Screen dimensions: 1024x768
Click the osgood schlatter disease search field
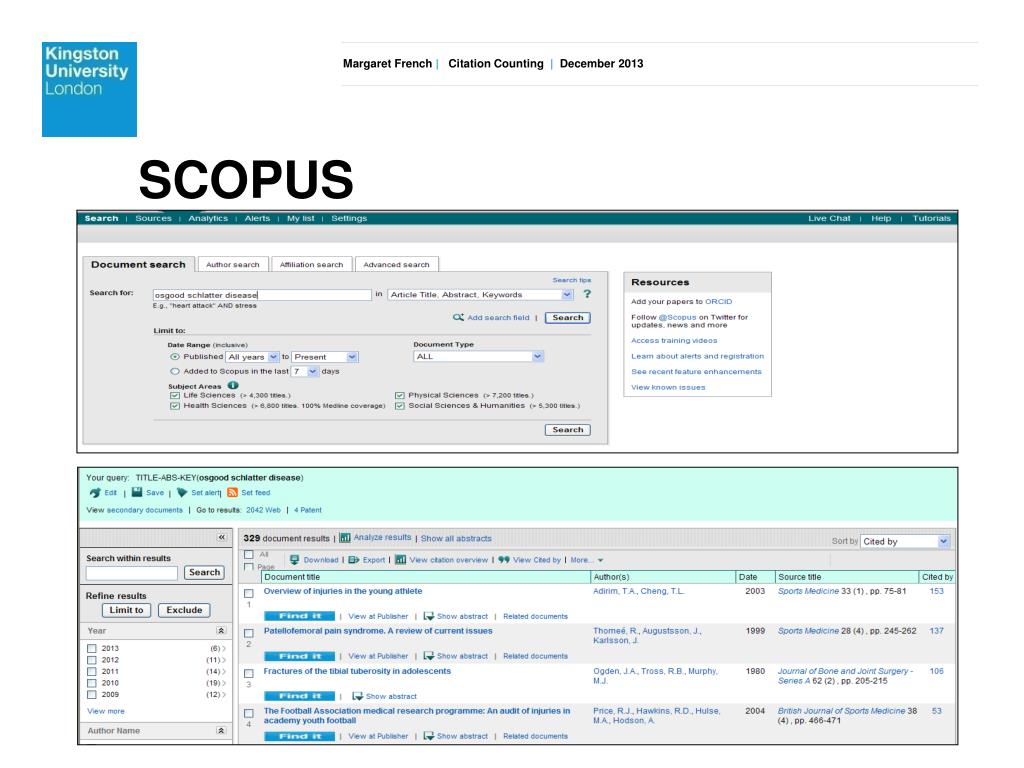pos(262,295)
